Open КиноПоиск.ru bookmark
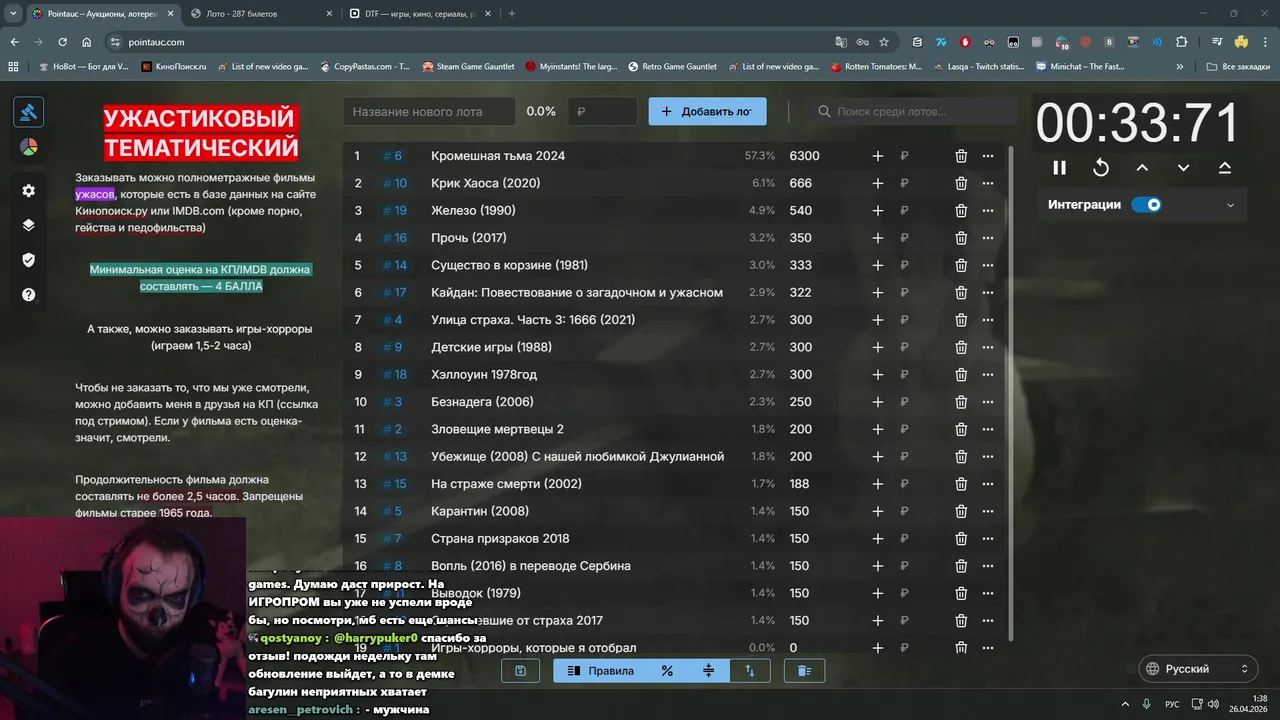The height and width of the screenshot is (720, 1280). point(174,67)
